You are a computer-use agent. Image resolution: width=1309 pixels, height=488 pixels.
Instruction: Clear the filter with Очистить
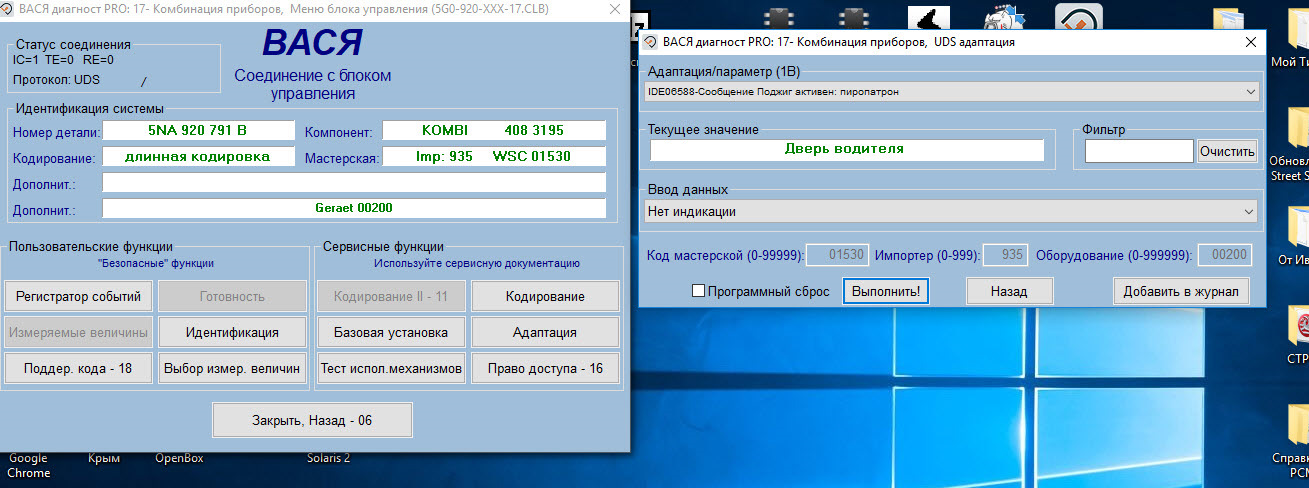[x=1227, y=151]
